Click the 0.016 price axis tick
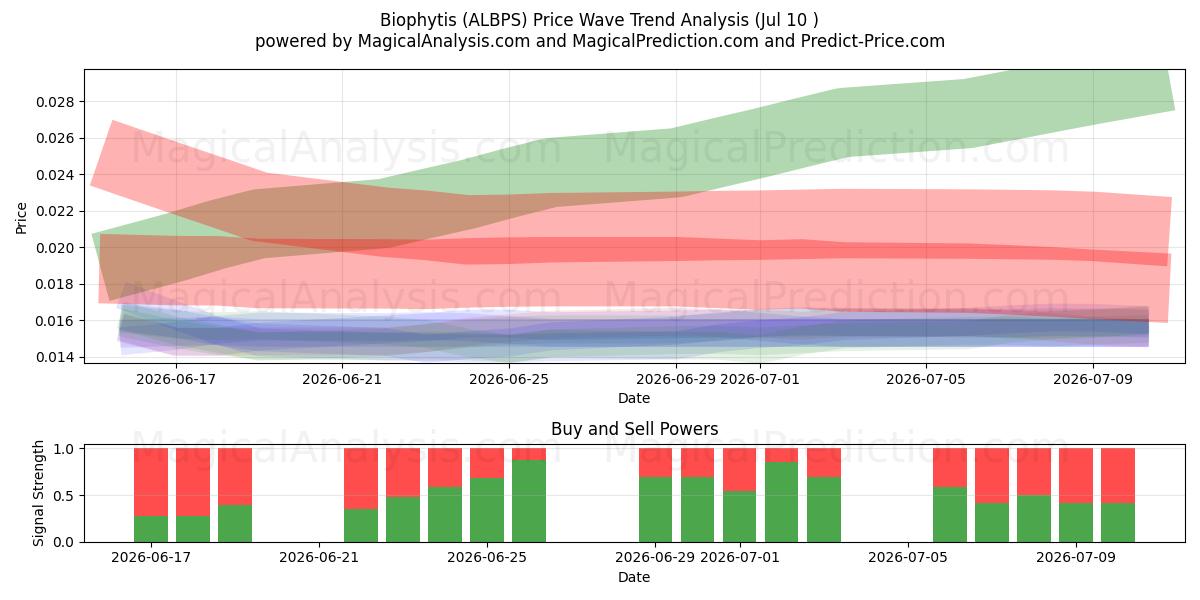This screenshot has height=600, width=1200. (56, 321)
